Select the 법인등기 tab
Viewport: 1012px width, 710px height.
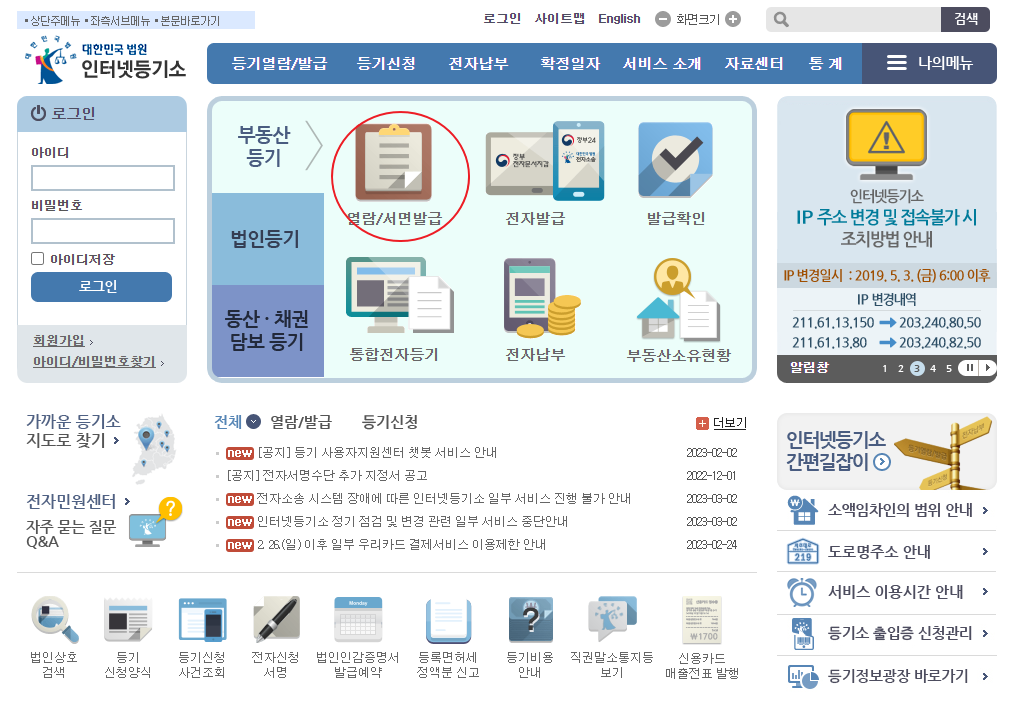(x=267, y=239)
